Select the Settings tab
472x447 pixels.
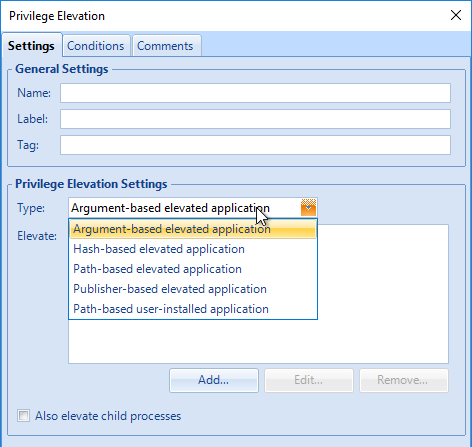(x=32, y=46)
